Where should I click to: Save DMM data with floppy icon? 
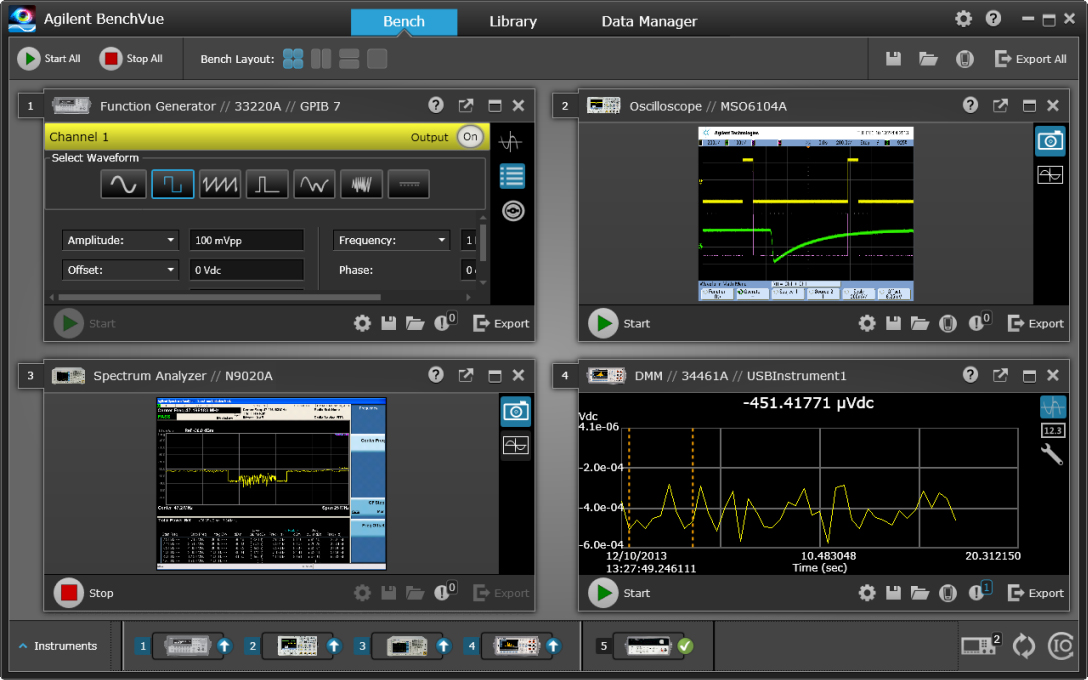coord(893,593)
